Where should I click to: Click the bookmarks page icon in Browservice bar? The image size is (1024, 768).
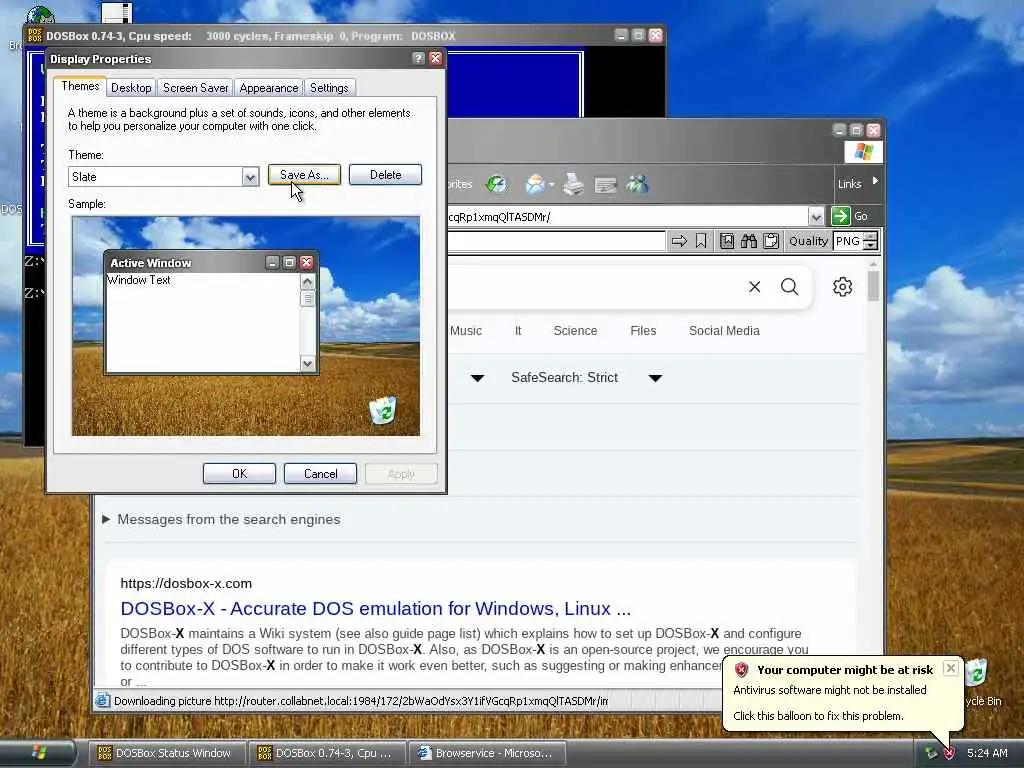tap(727, 241)
